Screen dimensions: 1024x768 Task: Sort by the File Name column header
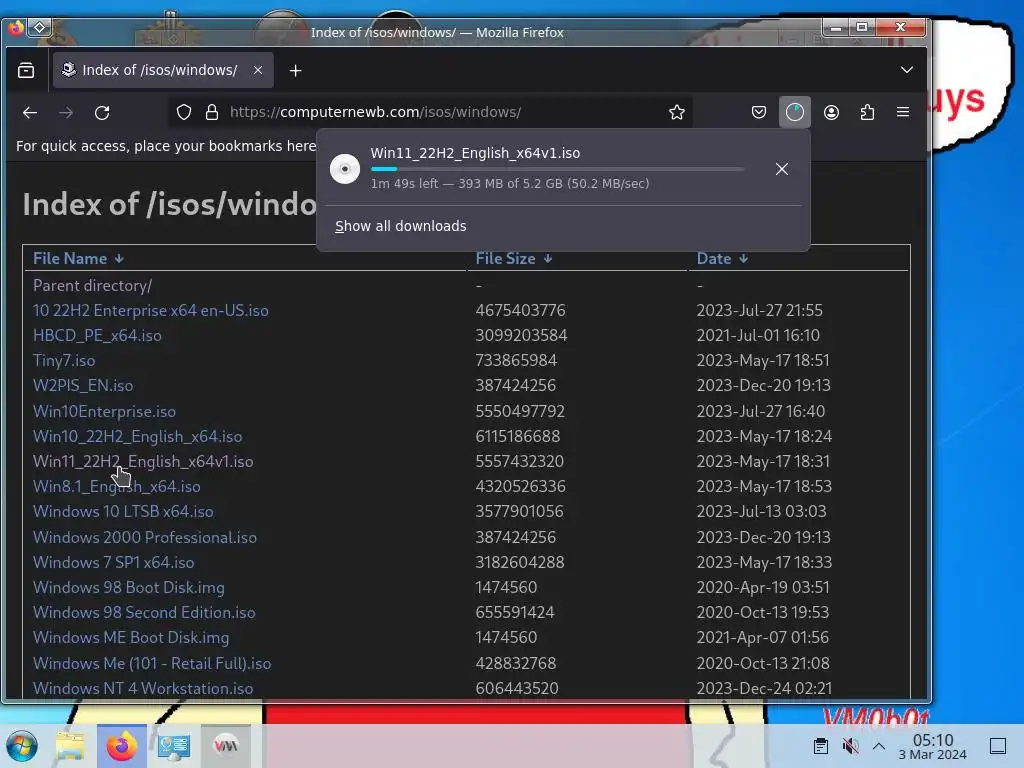[x=78, y=259]
